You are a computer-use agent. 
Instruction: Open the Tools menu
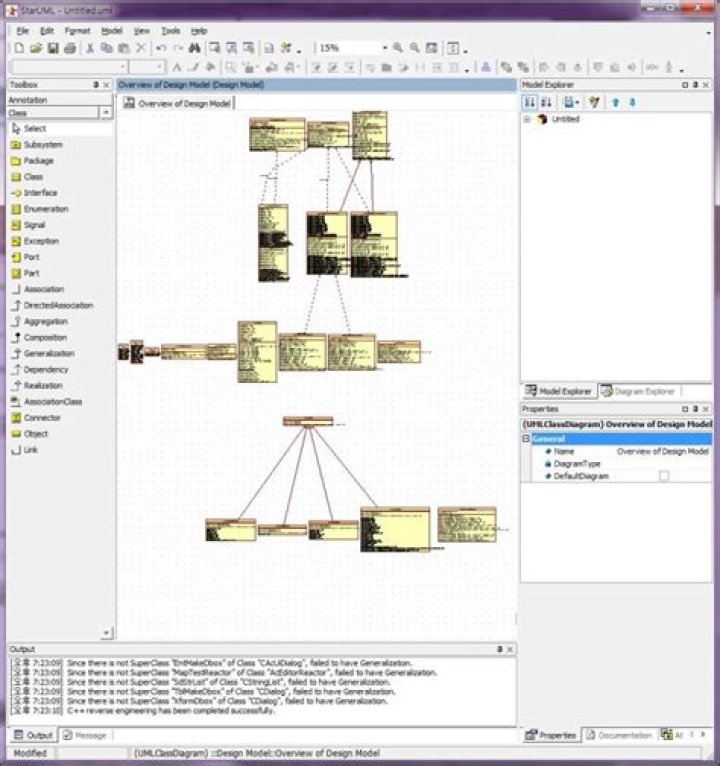pyautogui.click(x=170, y=31)
